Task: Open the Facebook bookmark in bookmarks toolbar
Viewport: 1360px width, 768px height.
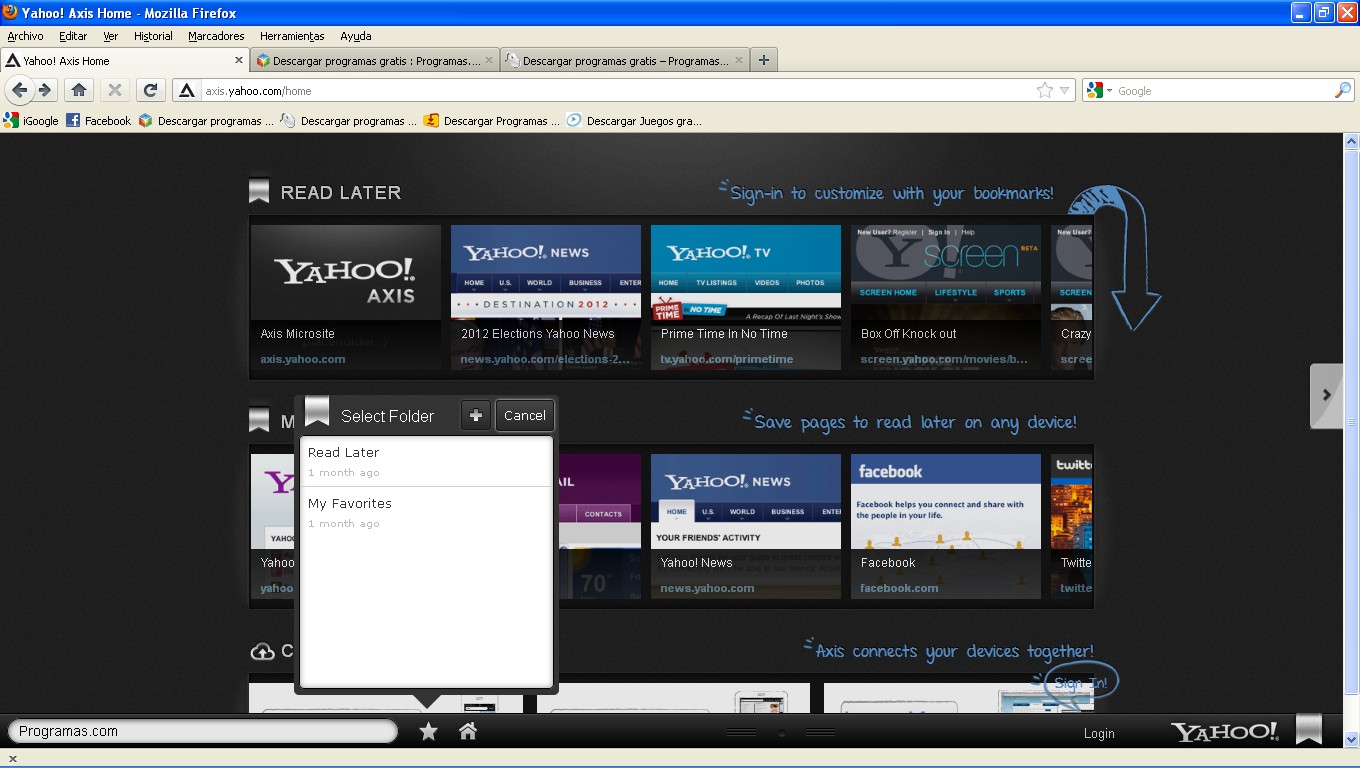Action: [98, 120]
